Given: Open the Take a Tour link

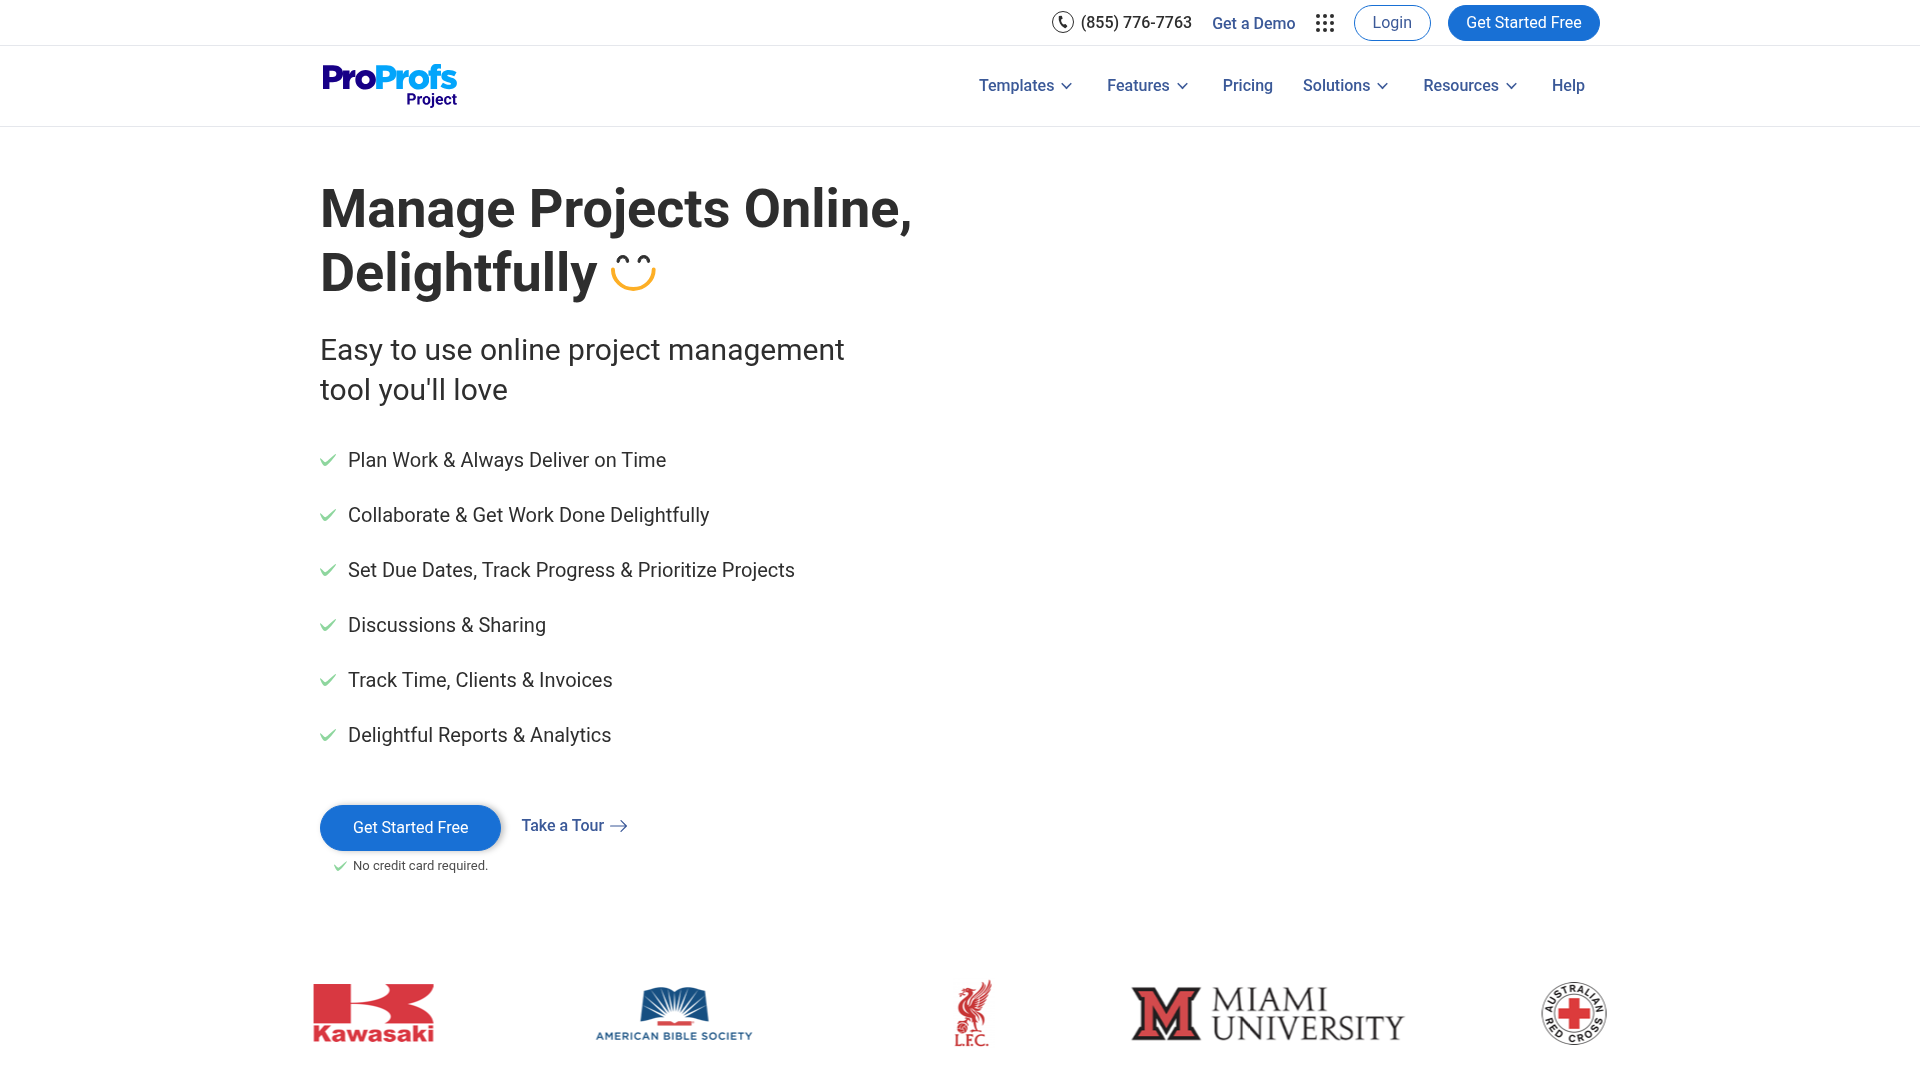Looking at the screenshot, I should pyautogui.click(x=563, y=825).
